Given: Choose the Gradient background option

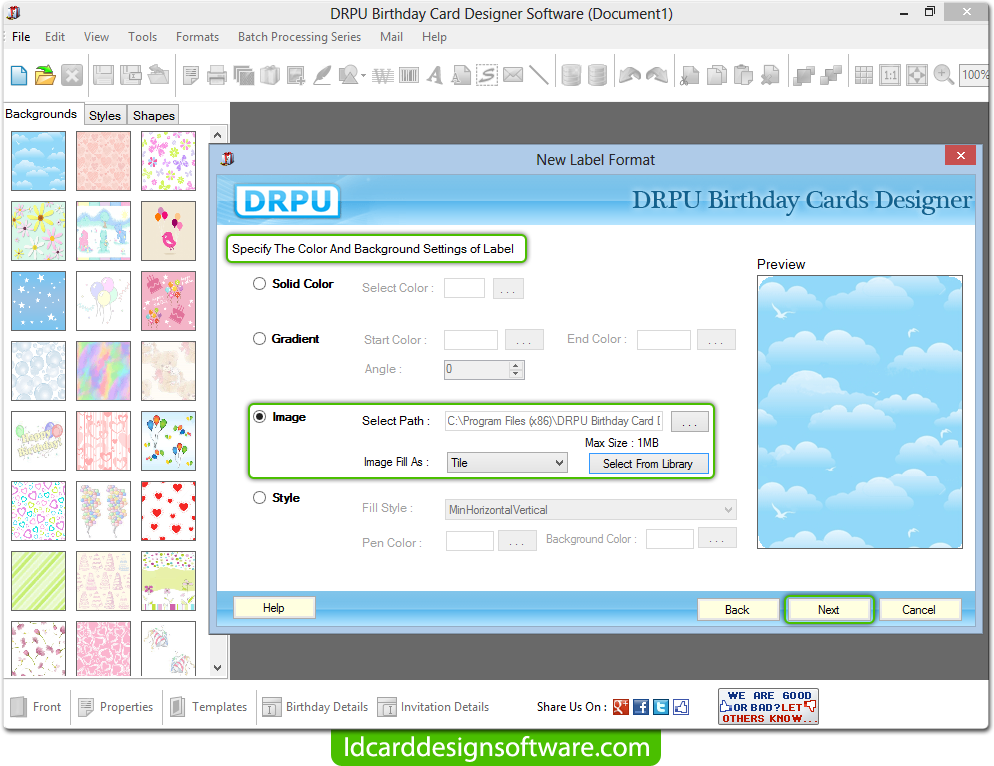Looking at the screenshot, I should tap(259, 338).
